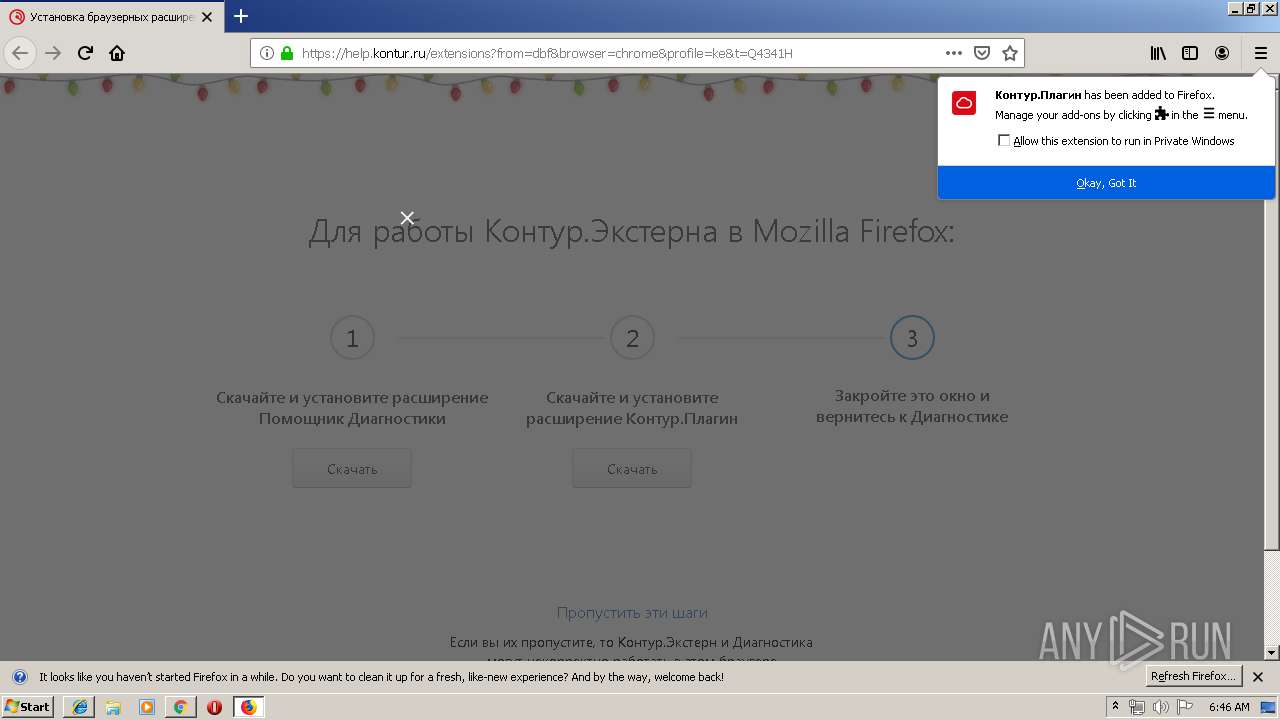The width and height of the screenshot is (1280, 720).
Task: Show site information icon in address bar
Action: click(x=267, y=53)
